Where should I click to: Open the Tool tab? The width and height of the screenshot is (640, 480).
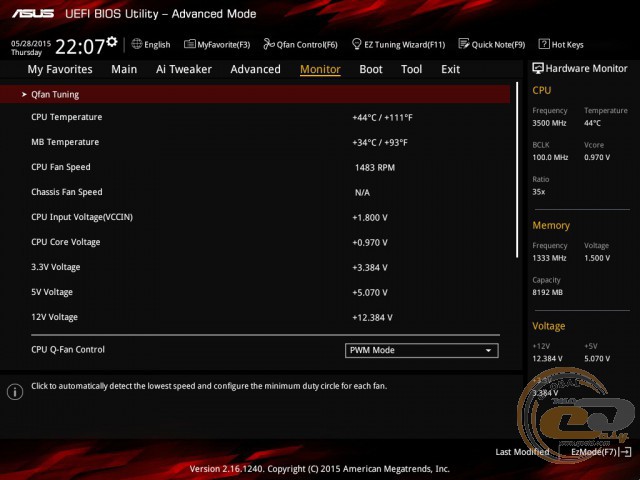click(411, 69)
